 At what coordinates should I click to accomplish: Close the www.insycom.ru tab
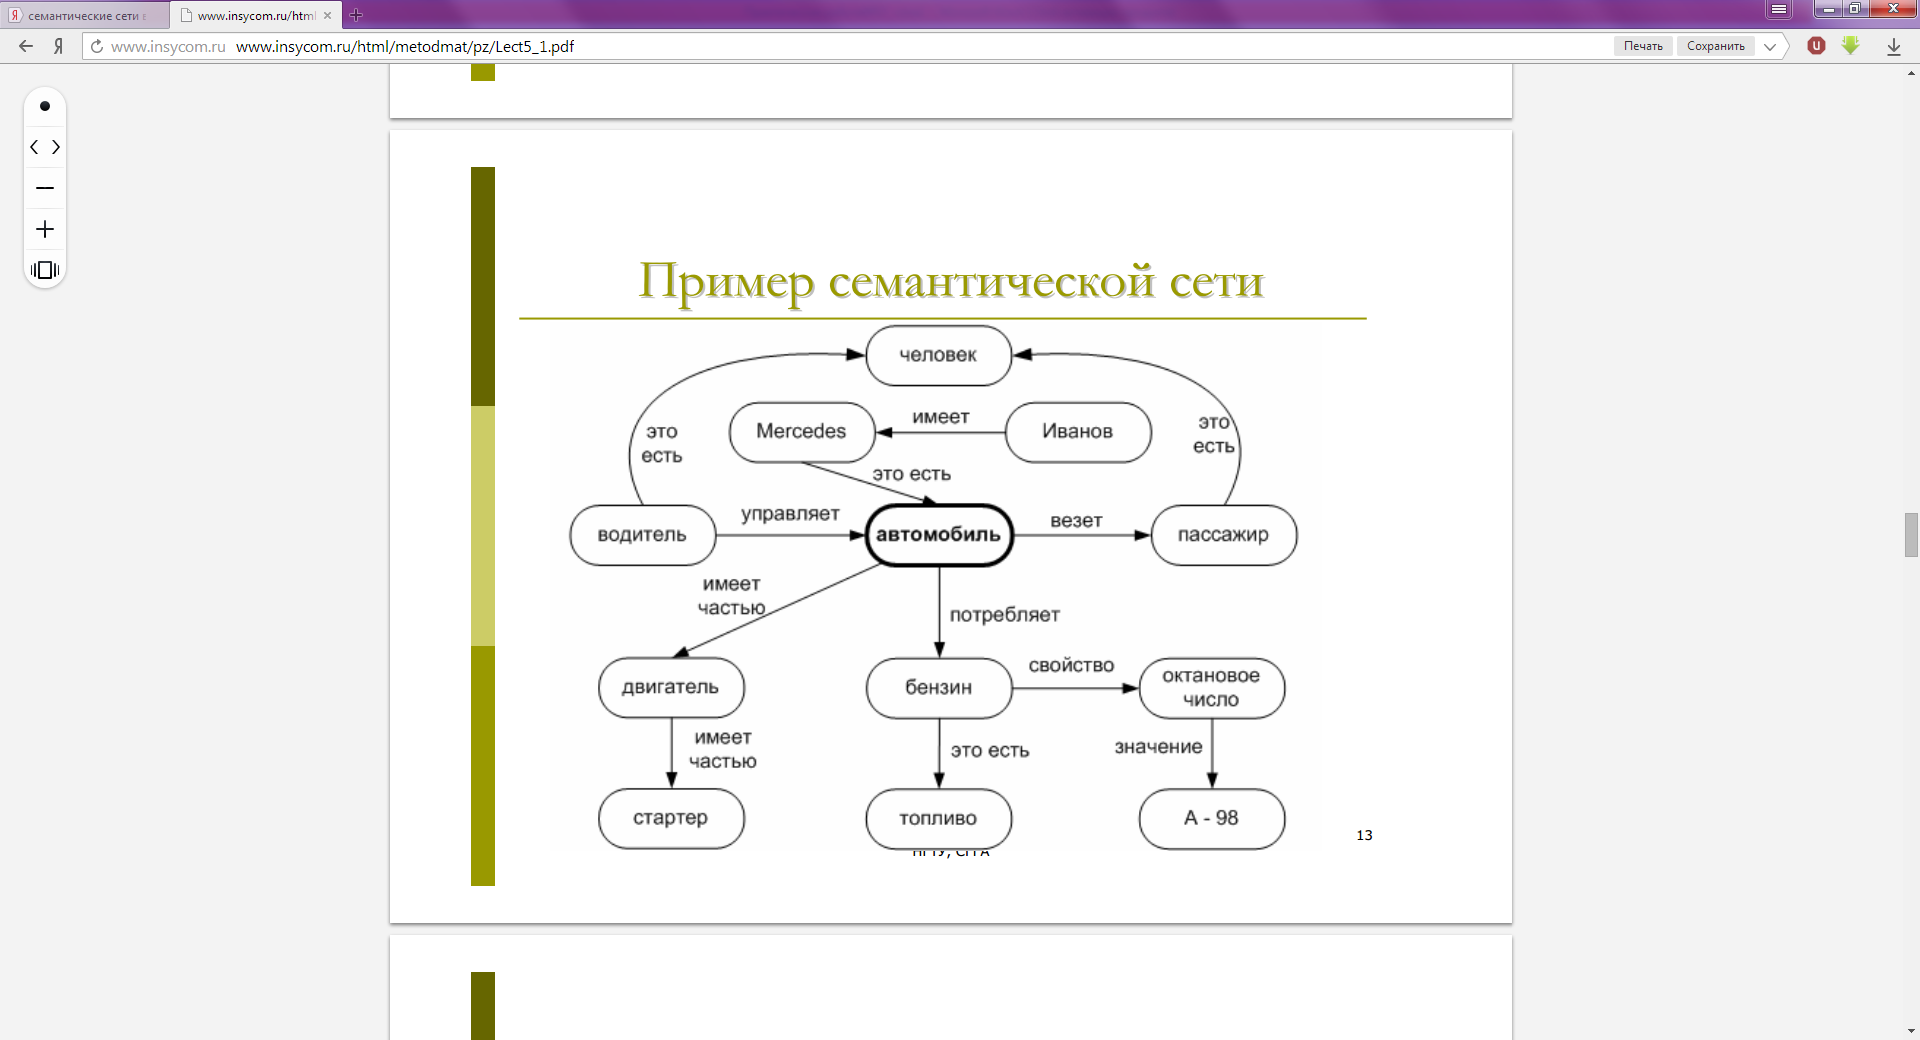coord(327,15)
